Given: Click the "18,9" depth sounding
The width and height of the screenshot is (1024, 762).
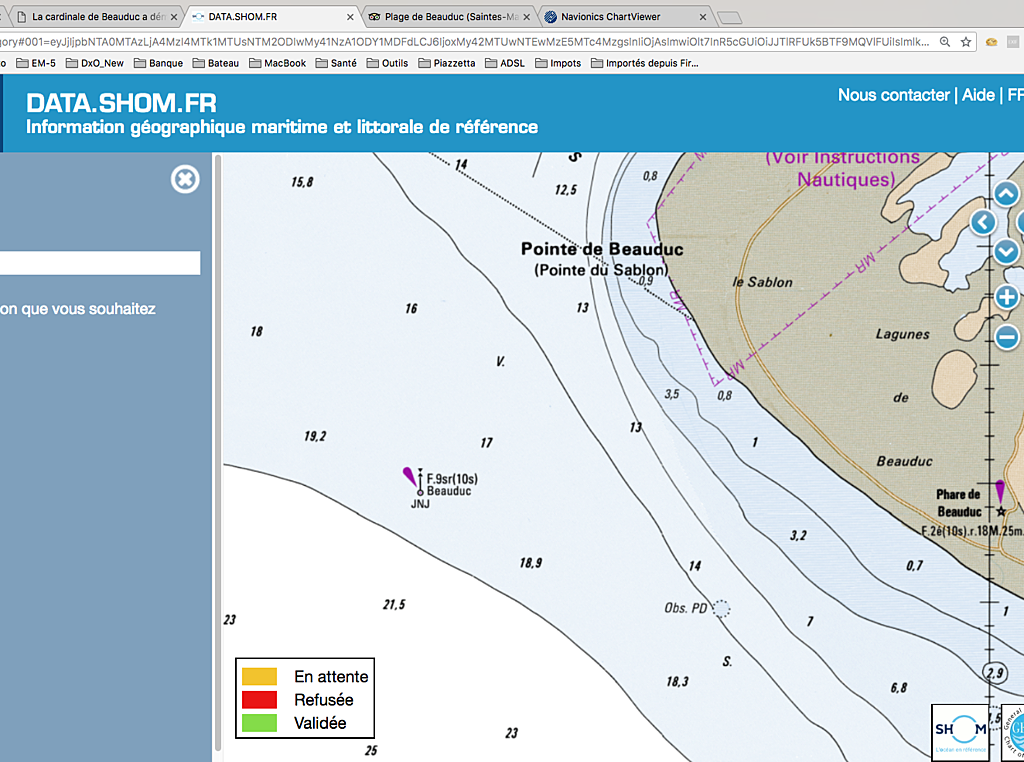Looking at the screenshot, I should click(x=530, y=563).
